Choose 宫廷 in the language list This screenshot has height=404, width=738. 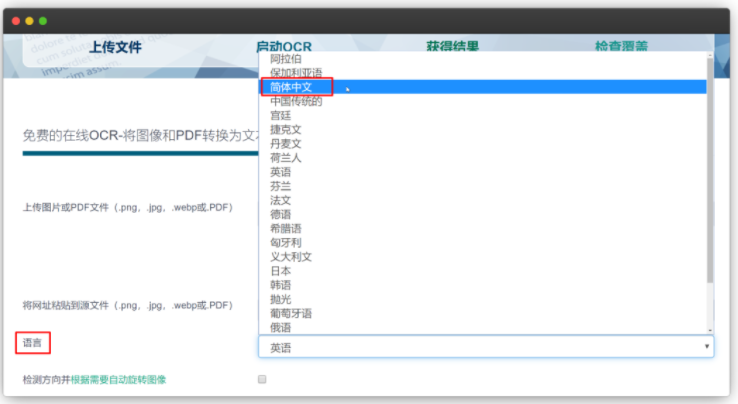tap(483, 115)
